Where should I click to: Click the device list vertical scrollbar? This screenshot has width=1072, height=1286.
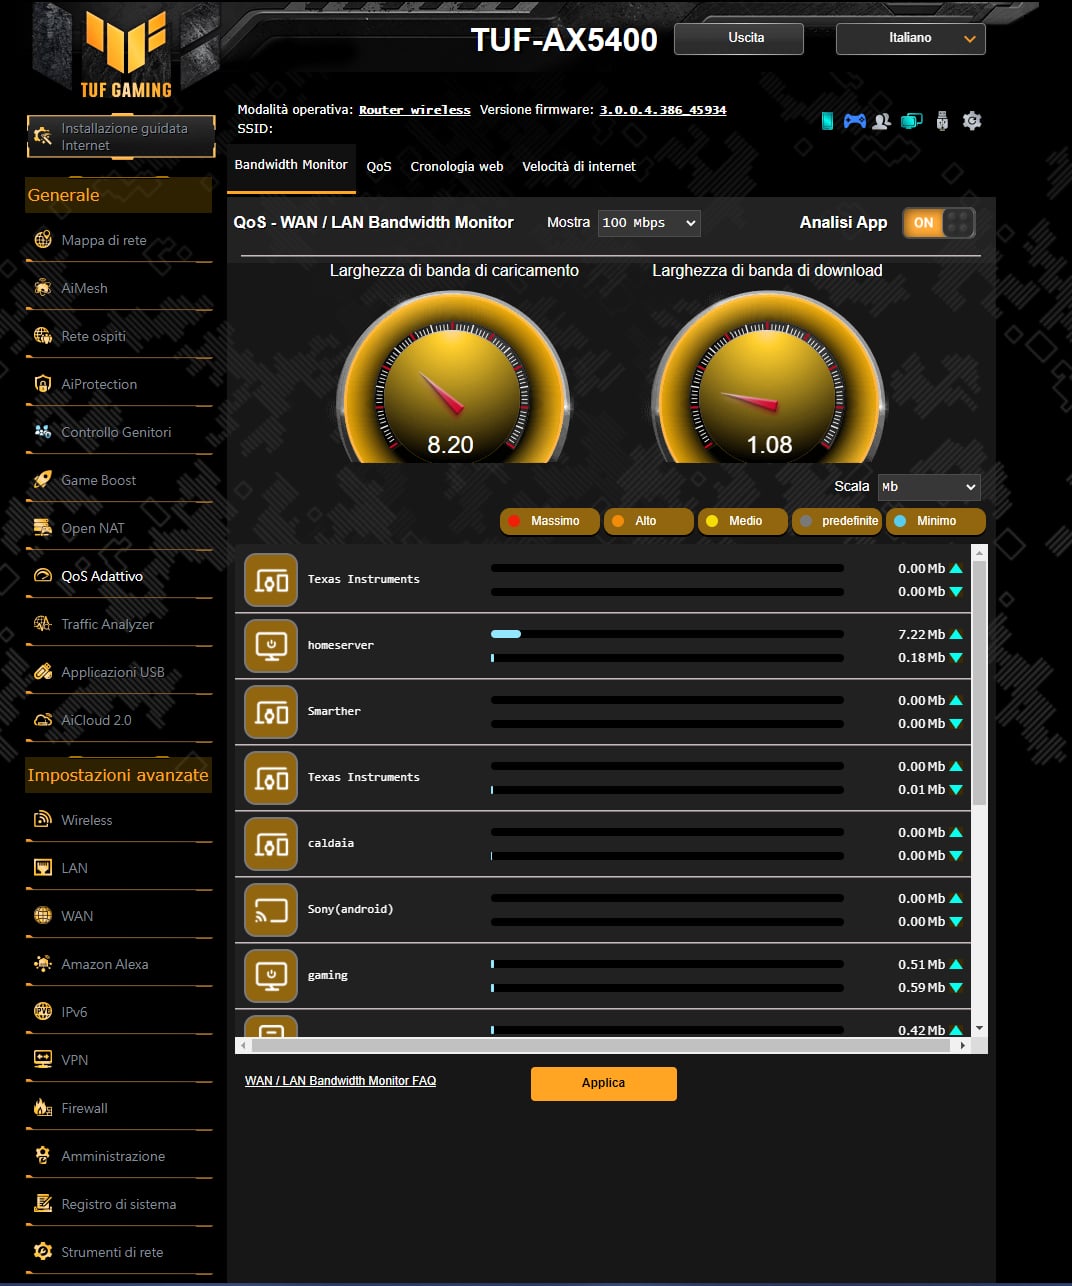coord(979,682)
